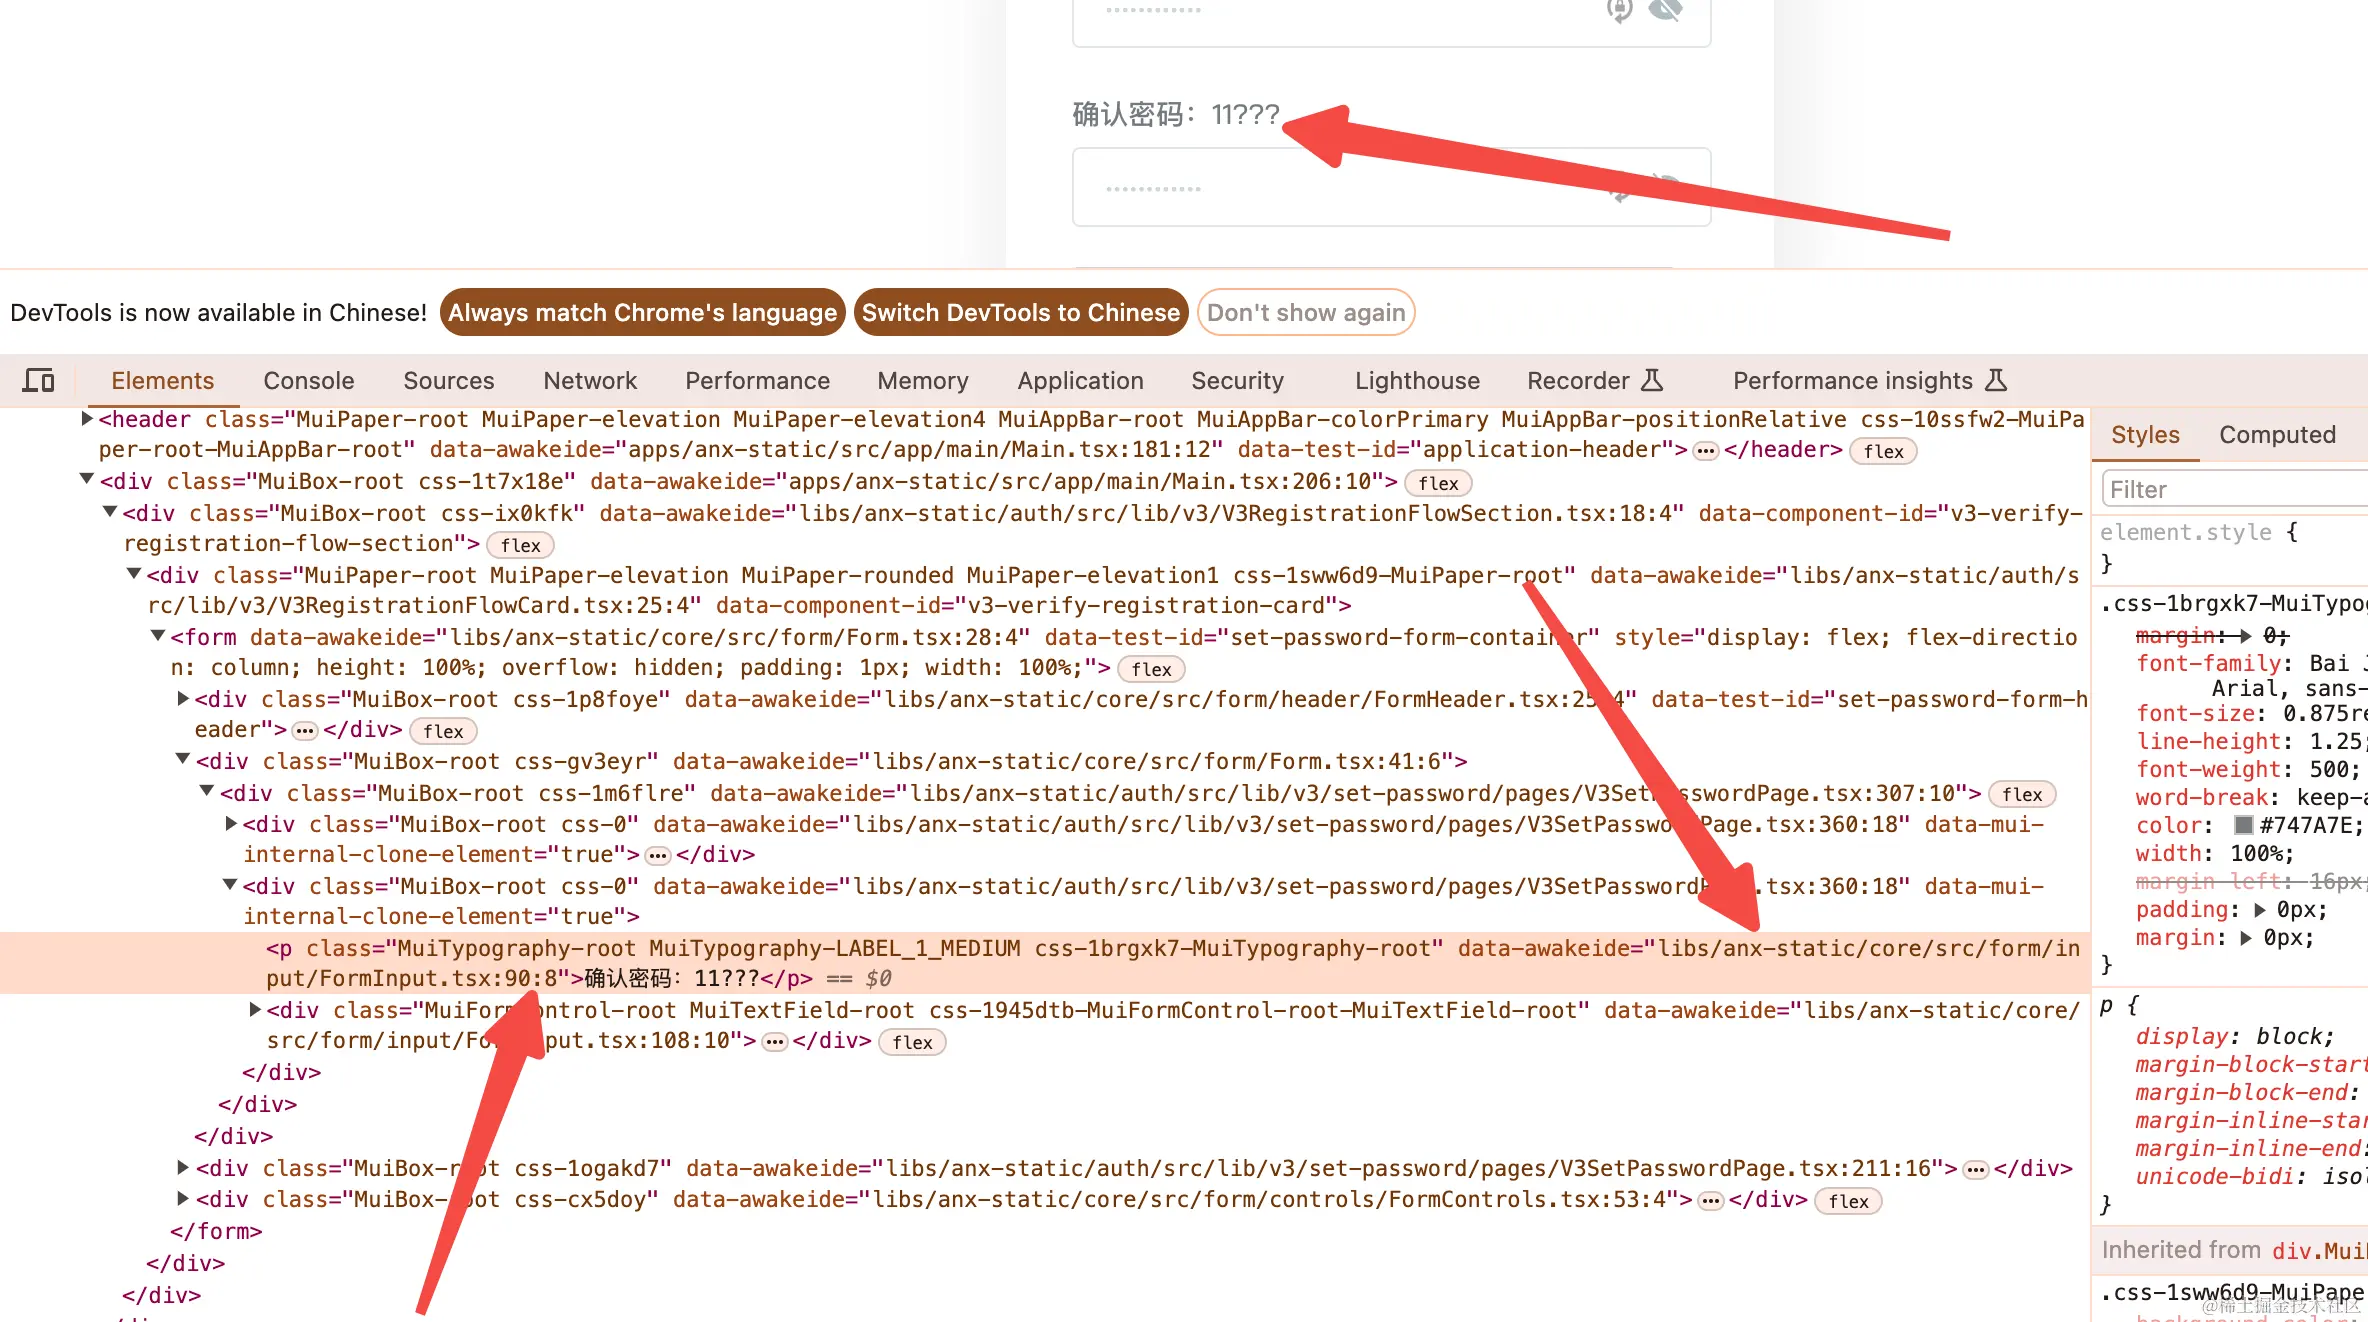Switch to the Console tab

308,381
